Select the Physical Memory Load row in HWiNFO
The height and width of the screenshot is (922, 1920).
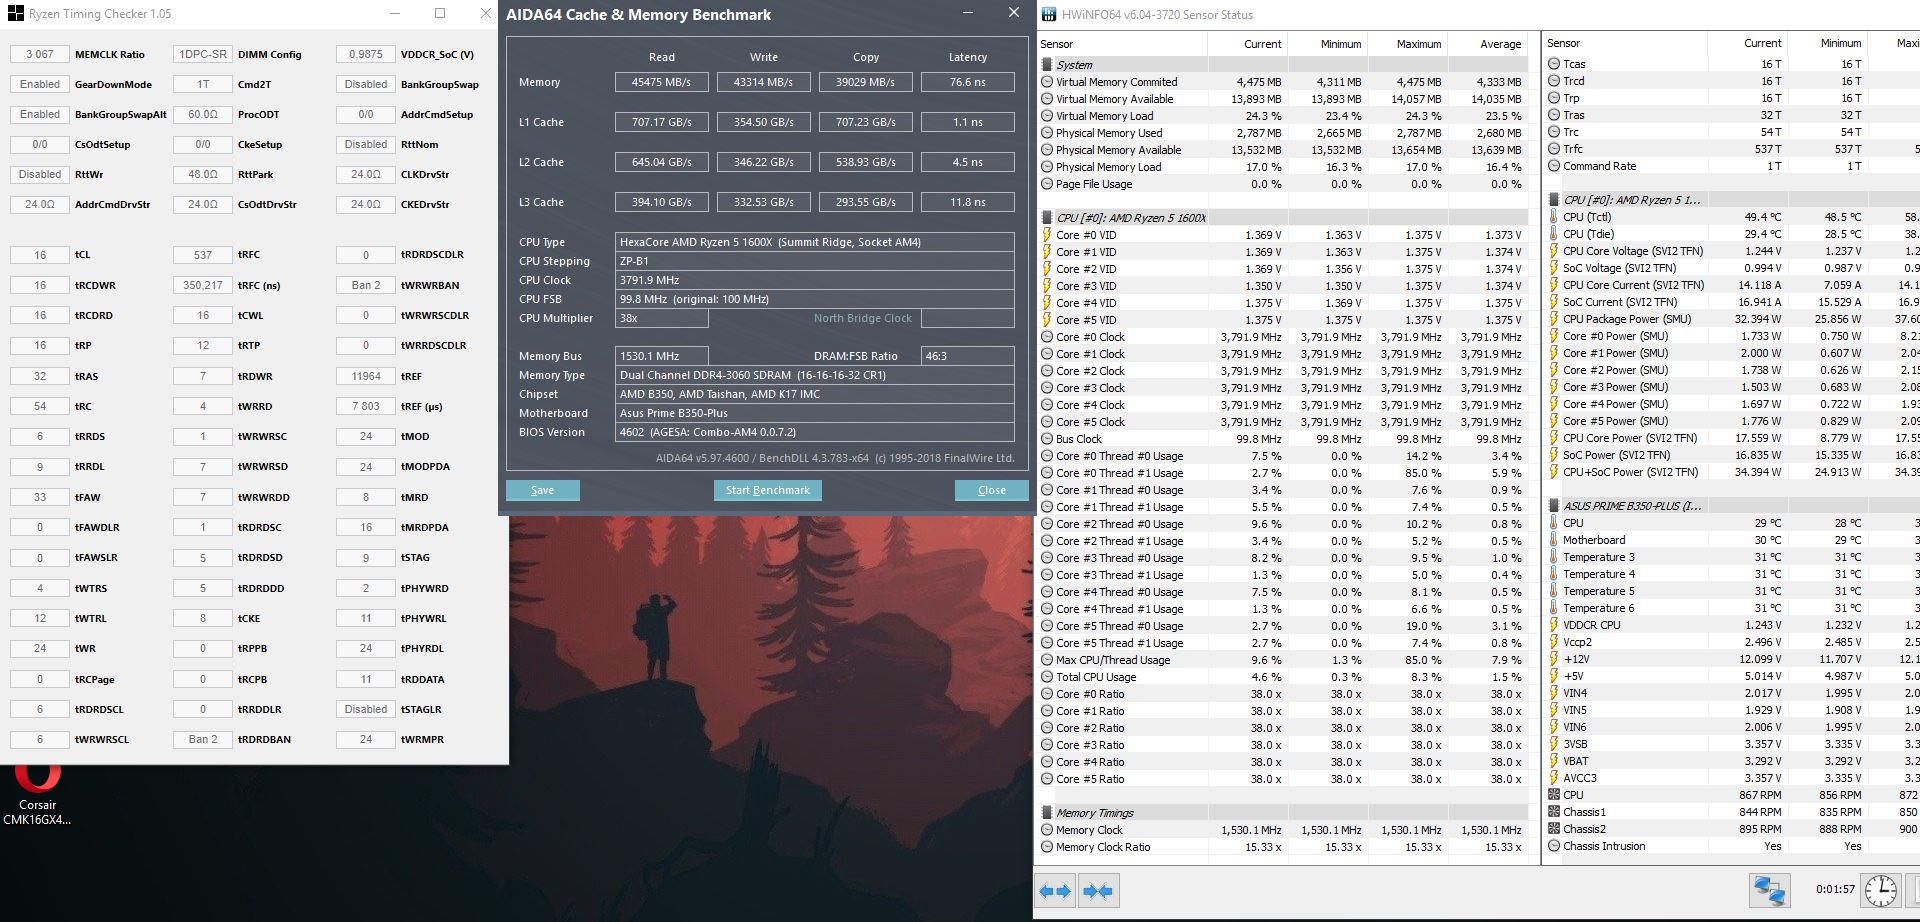tap(1282, 167)
